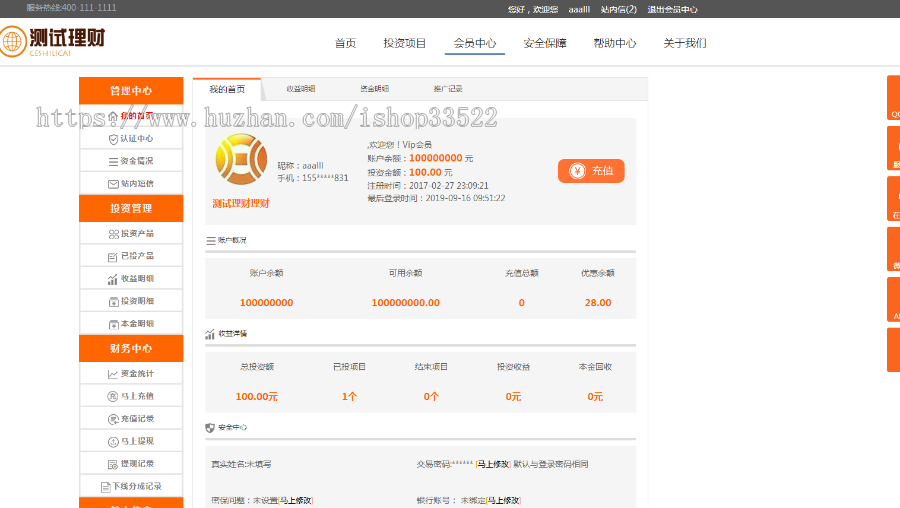Click the gold coin avatar image

pyautogui.click(x=241, y=159)
